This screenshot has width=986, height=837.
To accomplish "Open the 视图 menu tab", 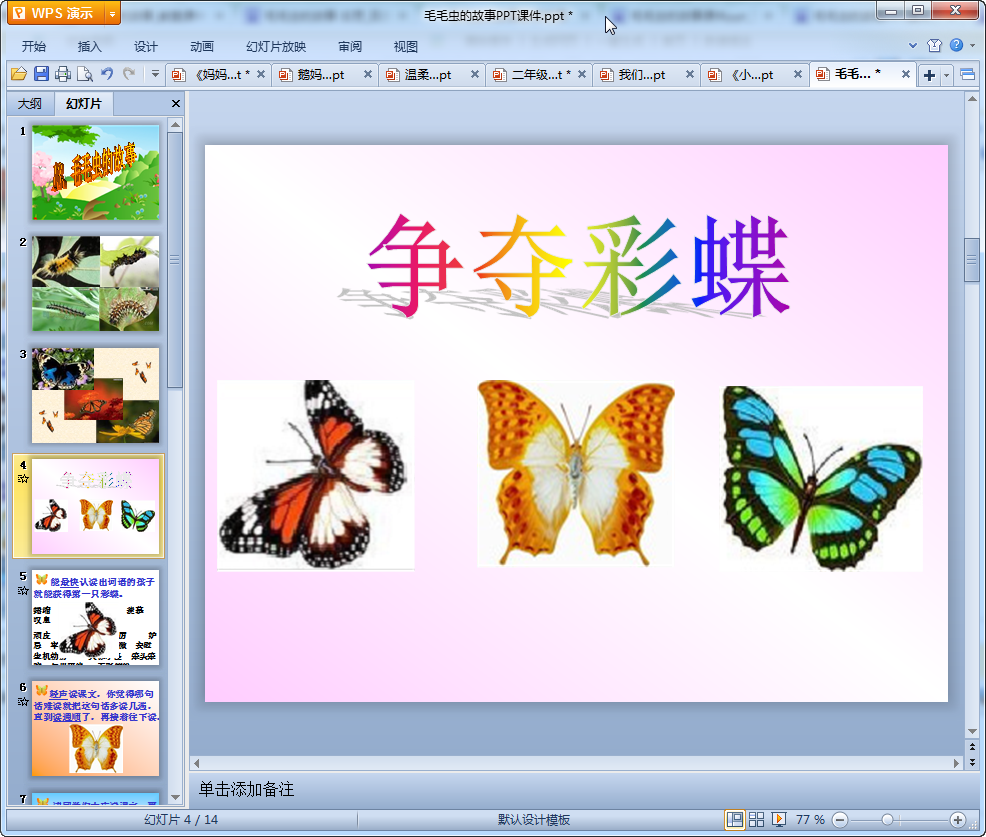I will [x=406, y=47].
